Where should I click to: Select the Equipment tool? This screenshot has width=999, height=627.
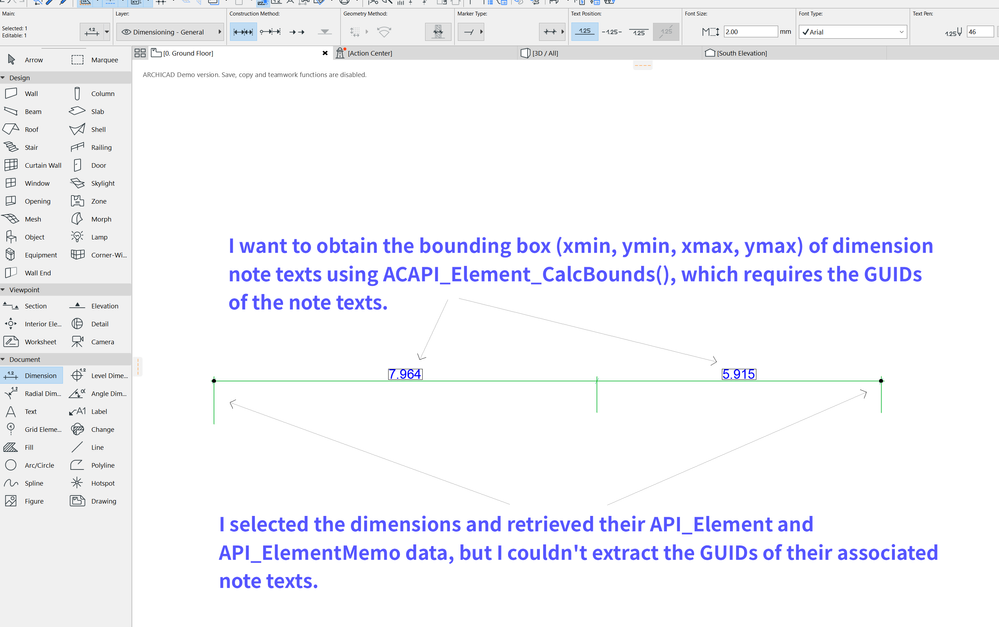pos(32,255)
